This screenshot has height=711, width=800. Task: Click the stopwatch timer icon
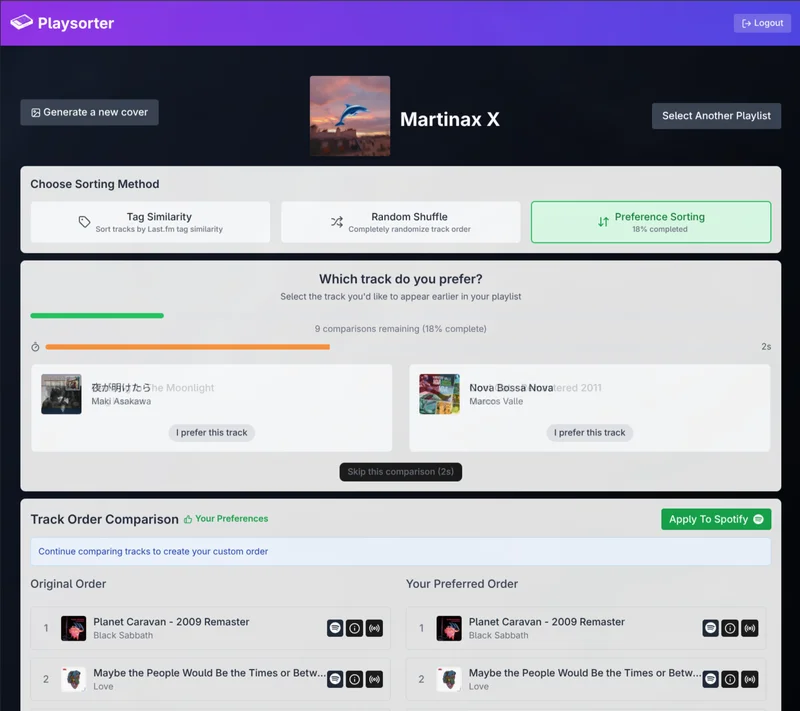tap(35, 347)
